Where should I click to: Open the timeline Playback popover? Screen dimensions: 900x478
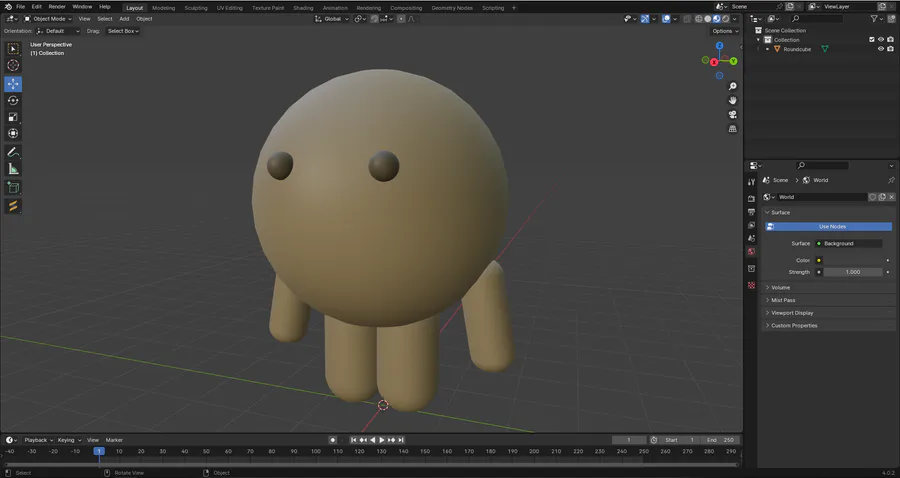point(38,440)
